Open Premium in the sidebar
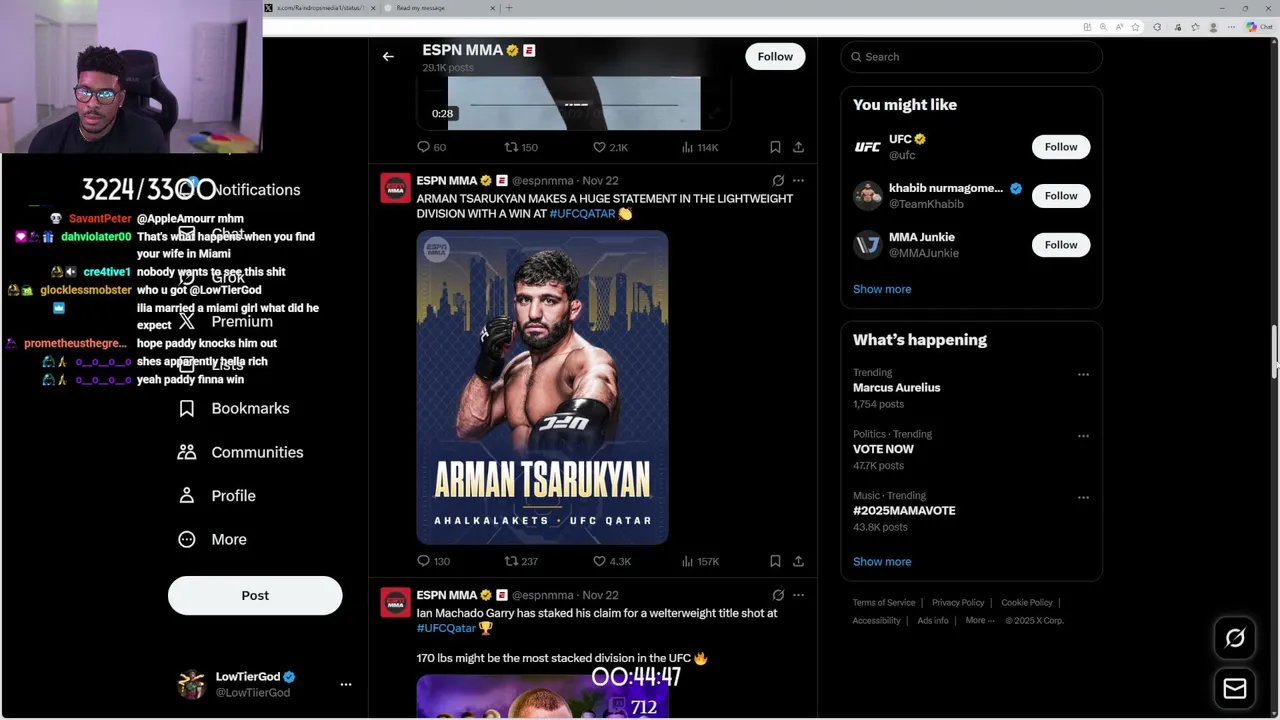This screenshot has height=720, width=1280. tap(224, 321)
